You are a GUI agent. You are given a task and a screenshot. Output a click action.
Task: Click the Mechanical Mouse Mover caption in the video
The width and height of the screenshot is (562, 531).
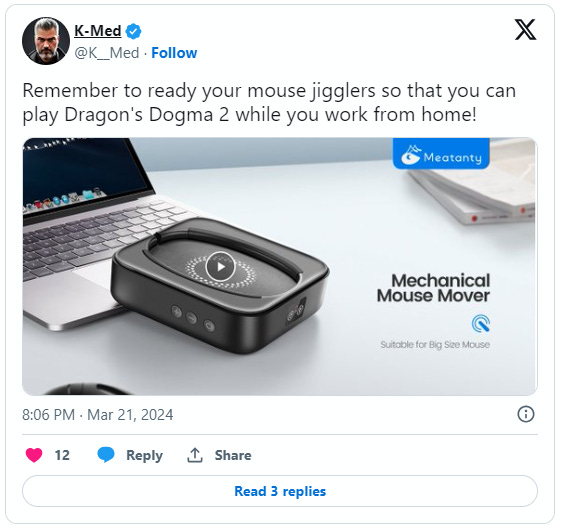pos(434,288)
